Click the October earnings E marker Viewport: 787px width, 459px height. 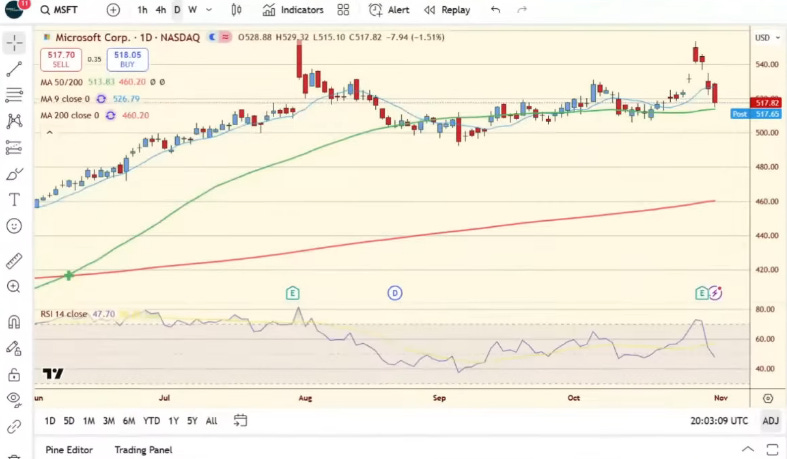(x=702, y=293)
